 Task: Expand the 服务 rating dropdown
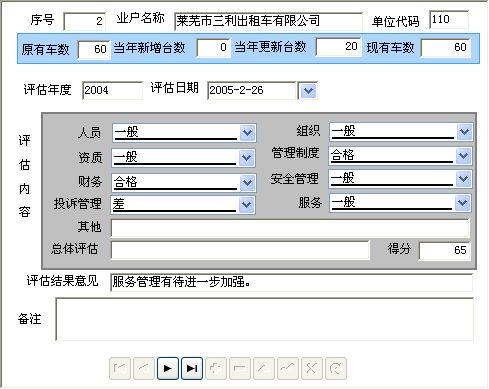(462, 203)
